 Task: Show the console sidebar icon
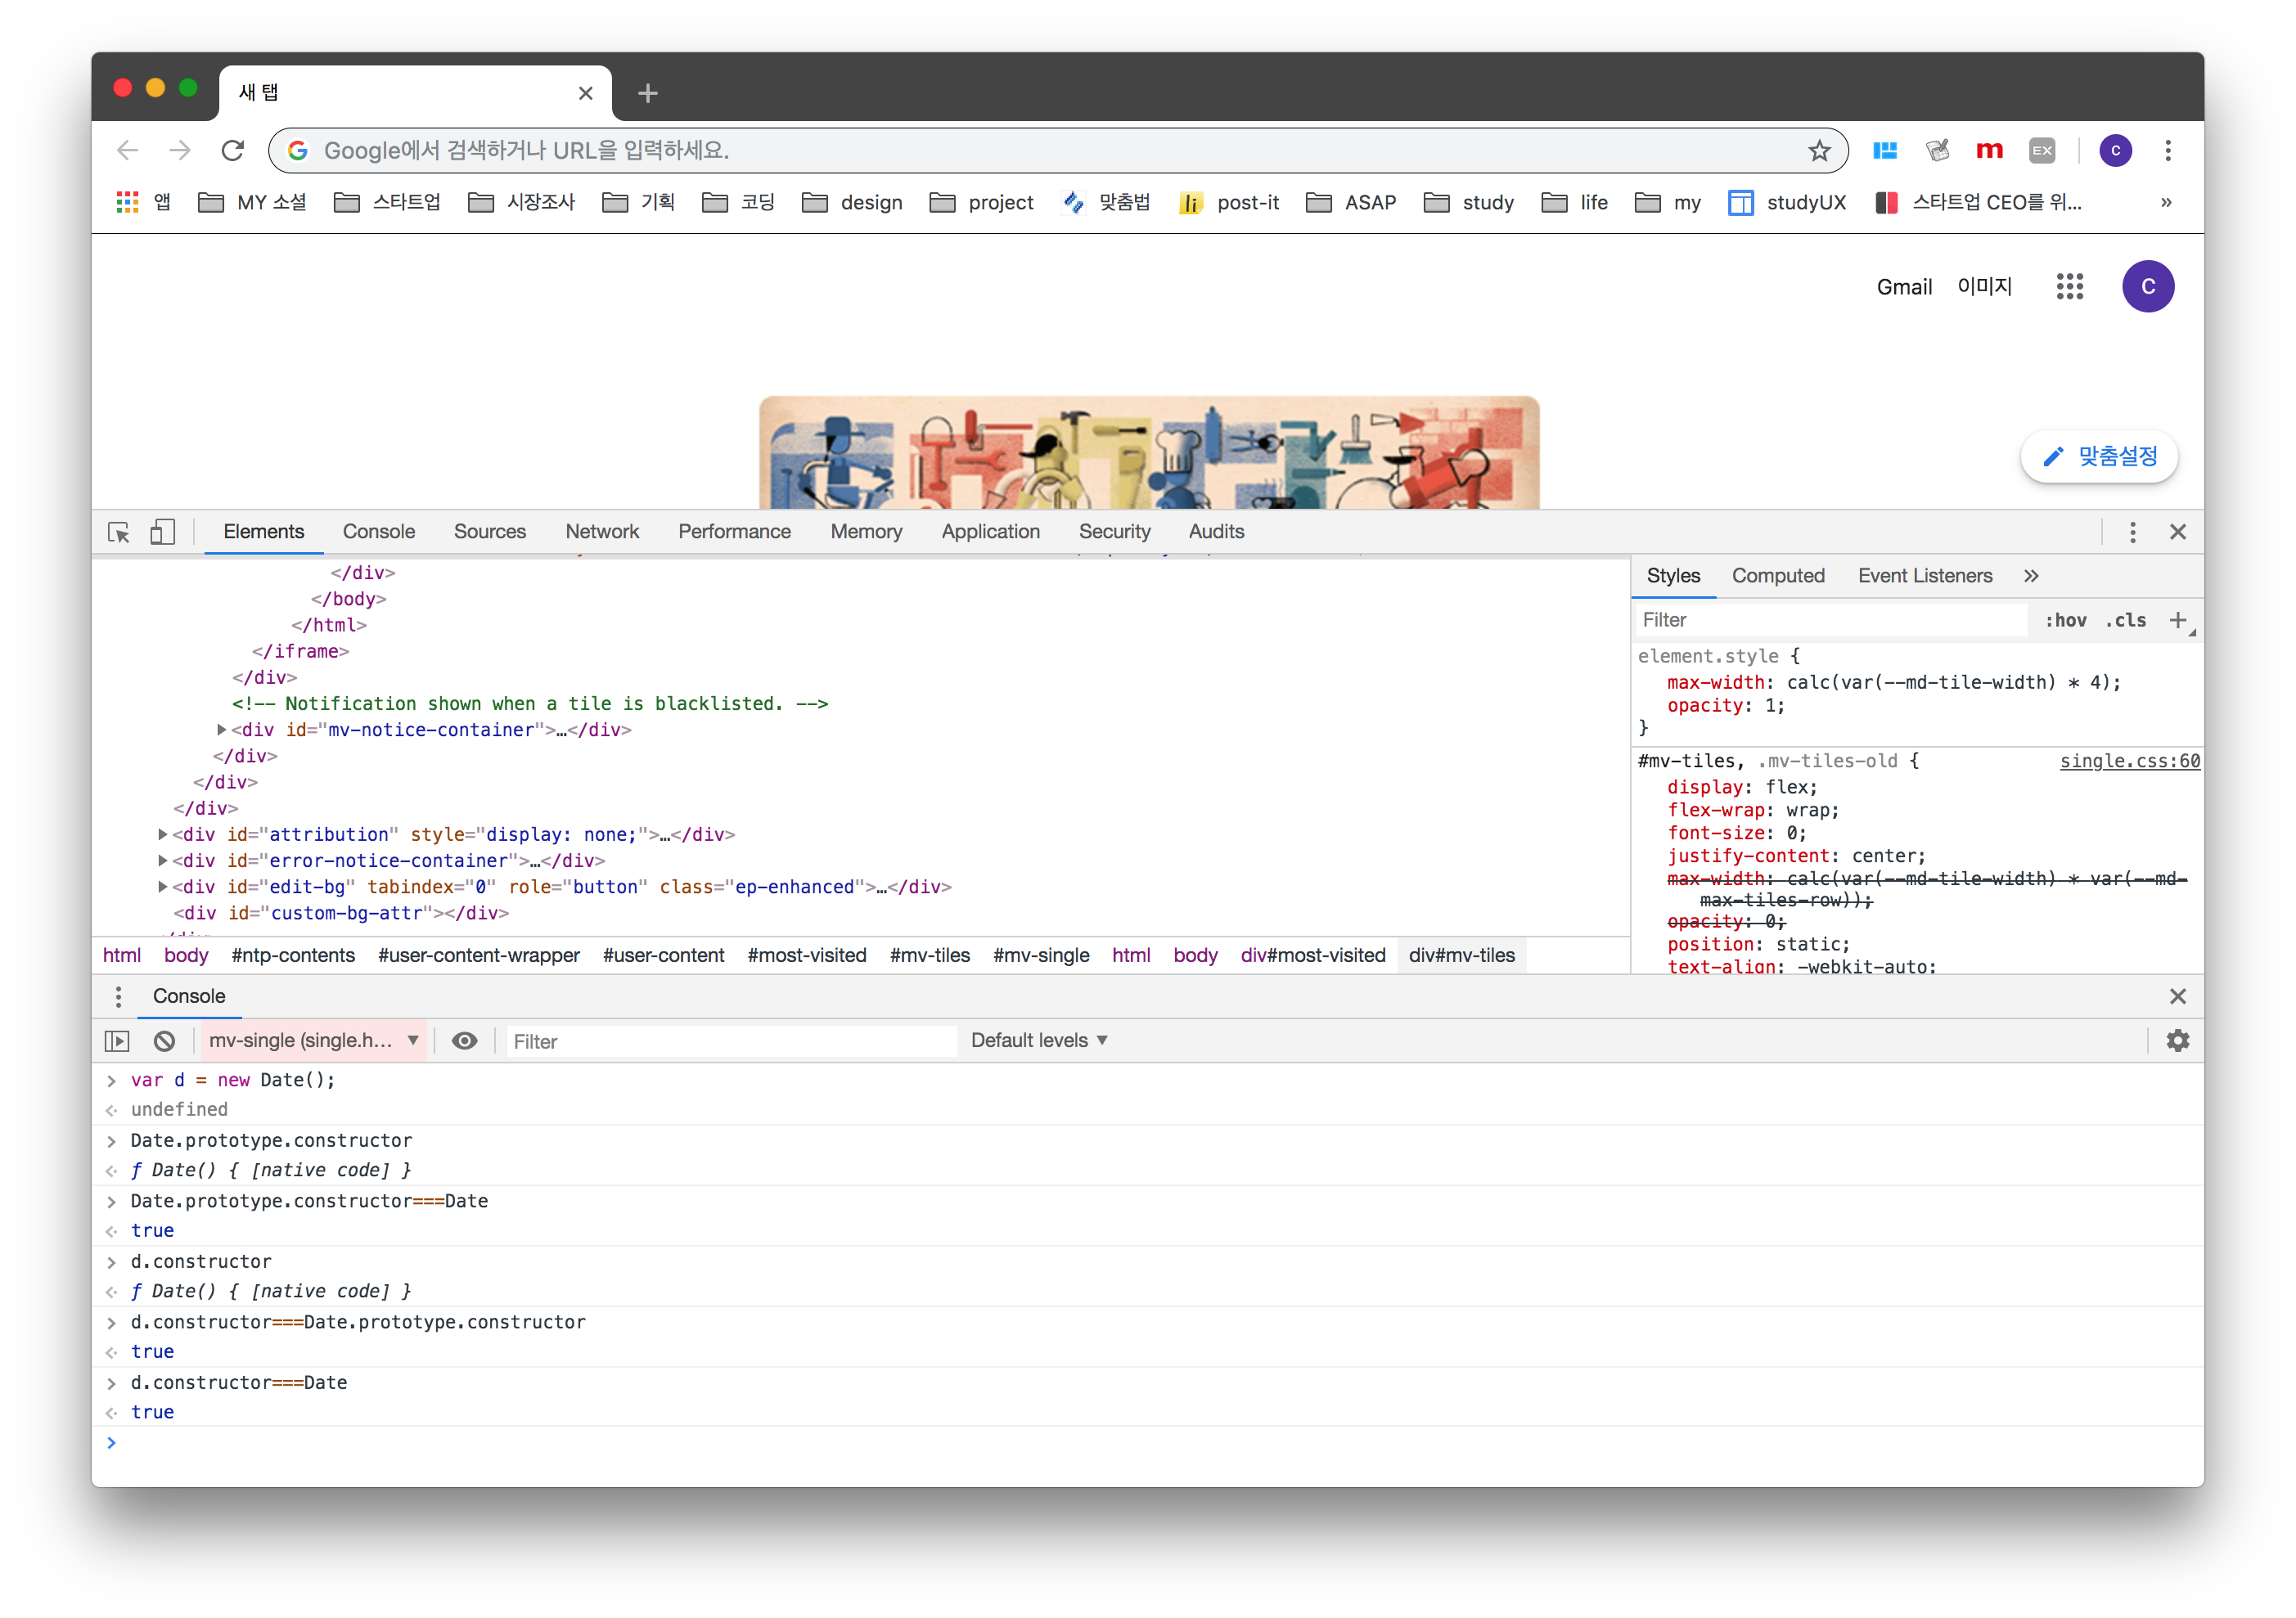(x=117, y=1041)
